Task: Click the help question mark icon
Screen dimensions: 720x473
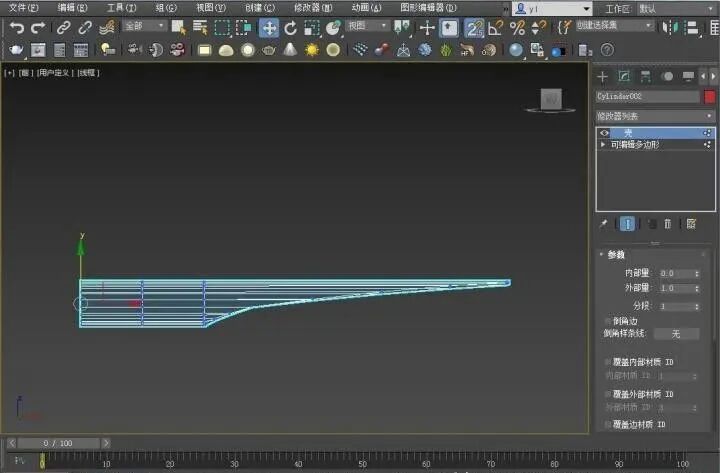Action: click(x=607, y=50)
